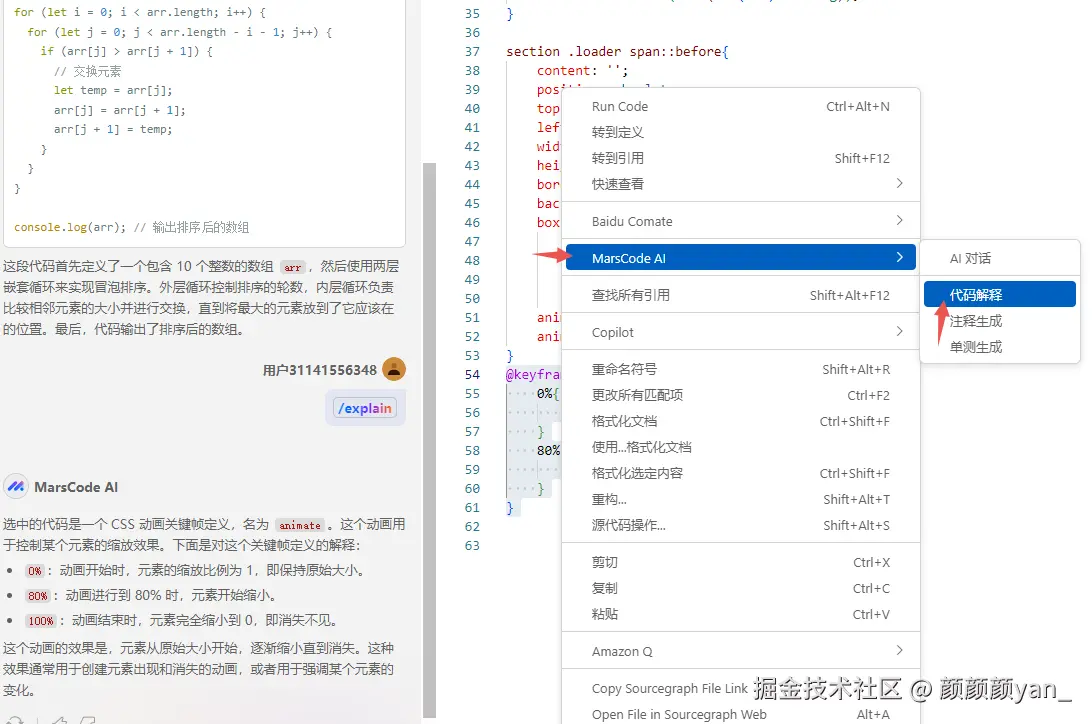Select Open File in Sourcegraph Web
The height and width of the screenshot is (724, 1092).
741,714
